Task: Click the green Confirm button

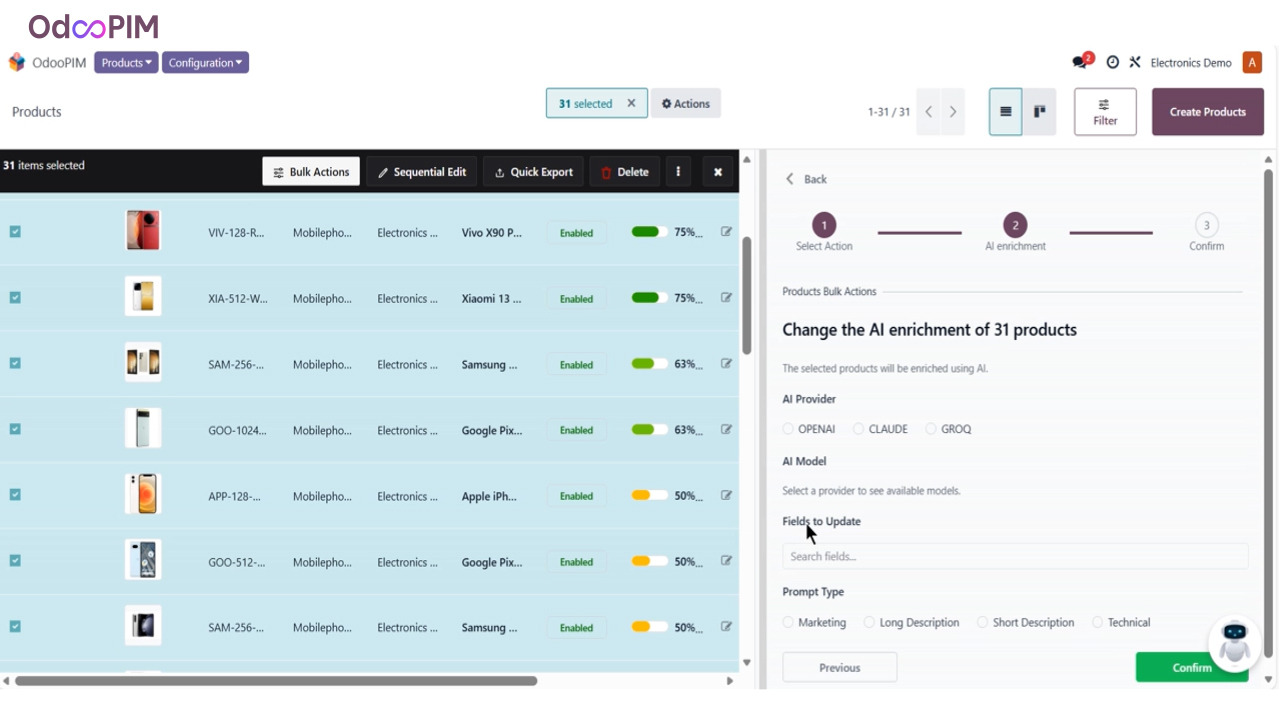Action: (x=1191, y=667)
